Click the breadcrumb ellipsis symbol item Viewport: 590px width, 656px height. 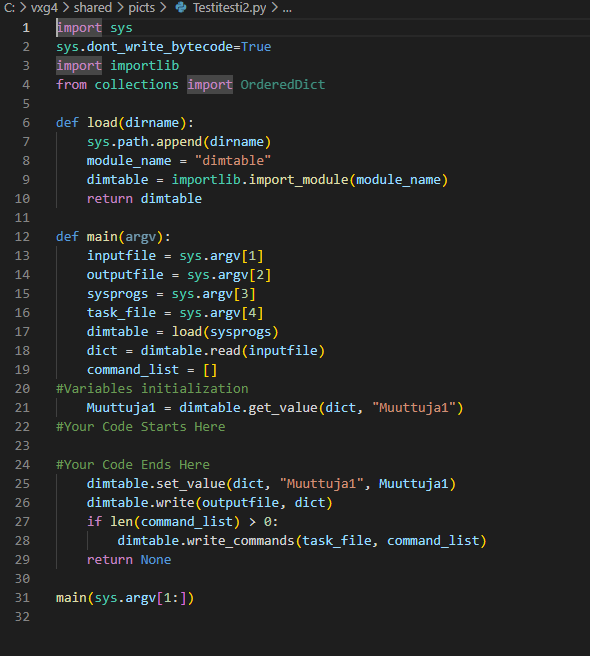point(287,8)
